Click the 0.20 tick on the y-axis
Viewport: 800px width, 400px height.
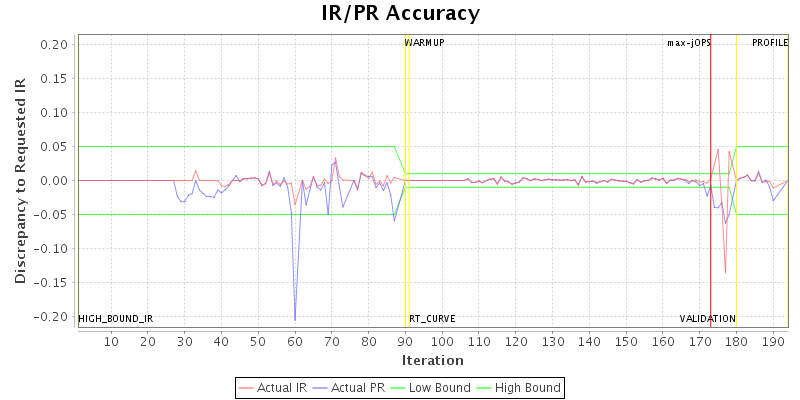click(55, 45)
